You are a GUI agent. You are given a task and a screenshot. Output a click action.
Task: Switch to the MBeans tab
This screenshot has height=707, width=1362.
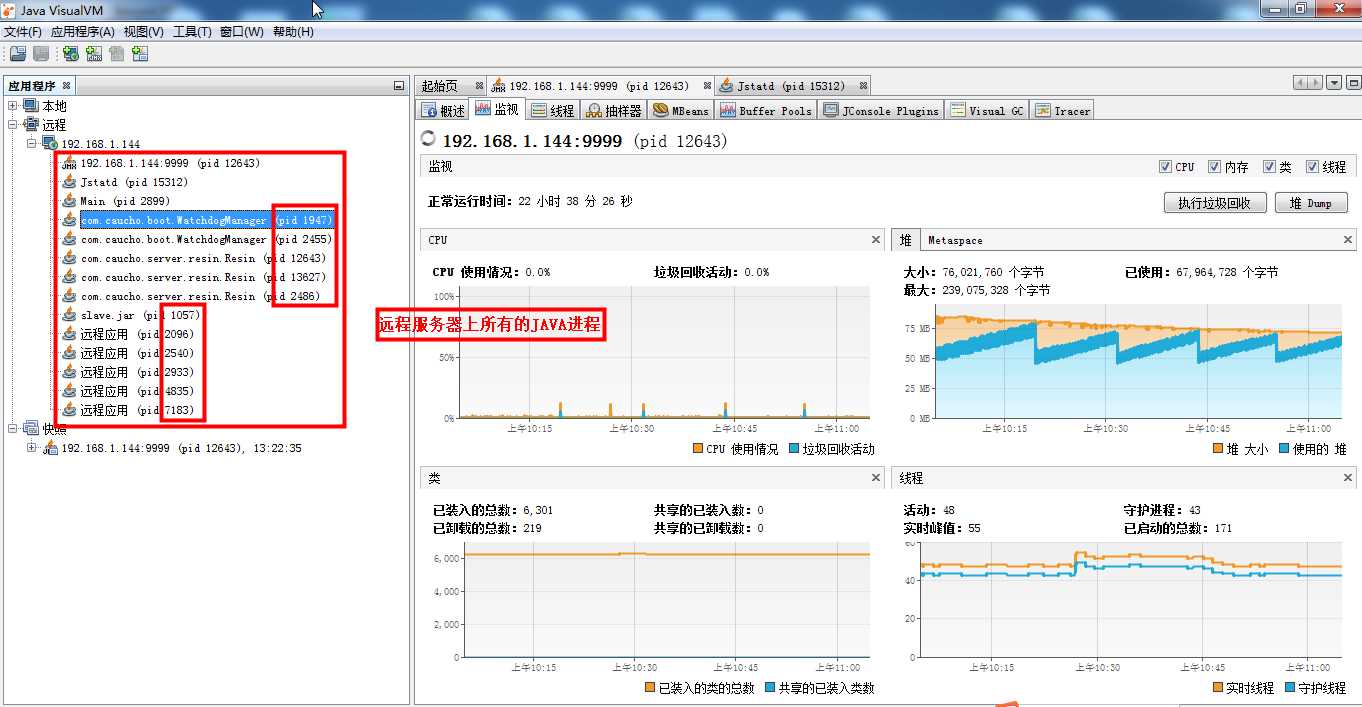(x=681, y=110)
